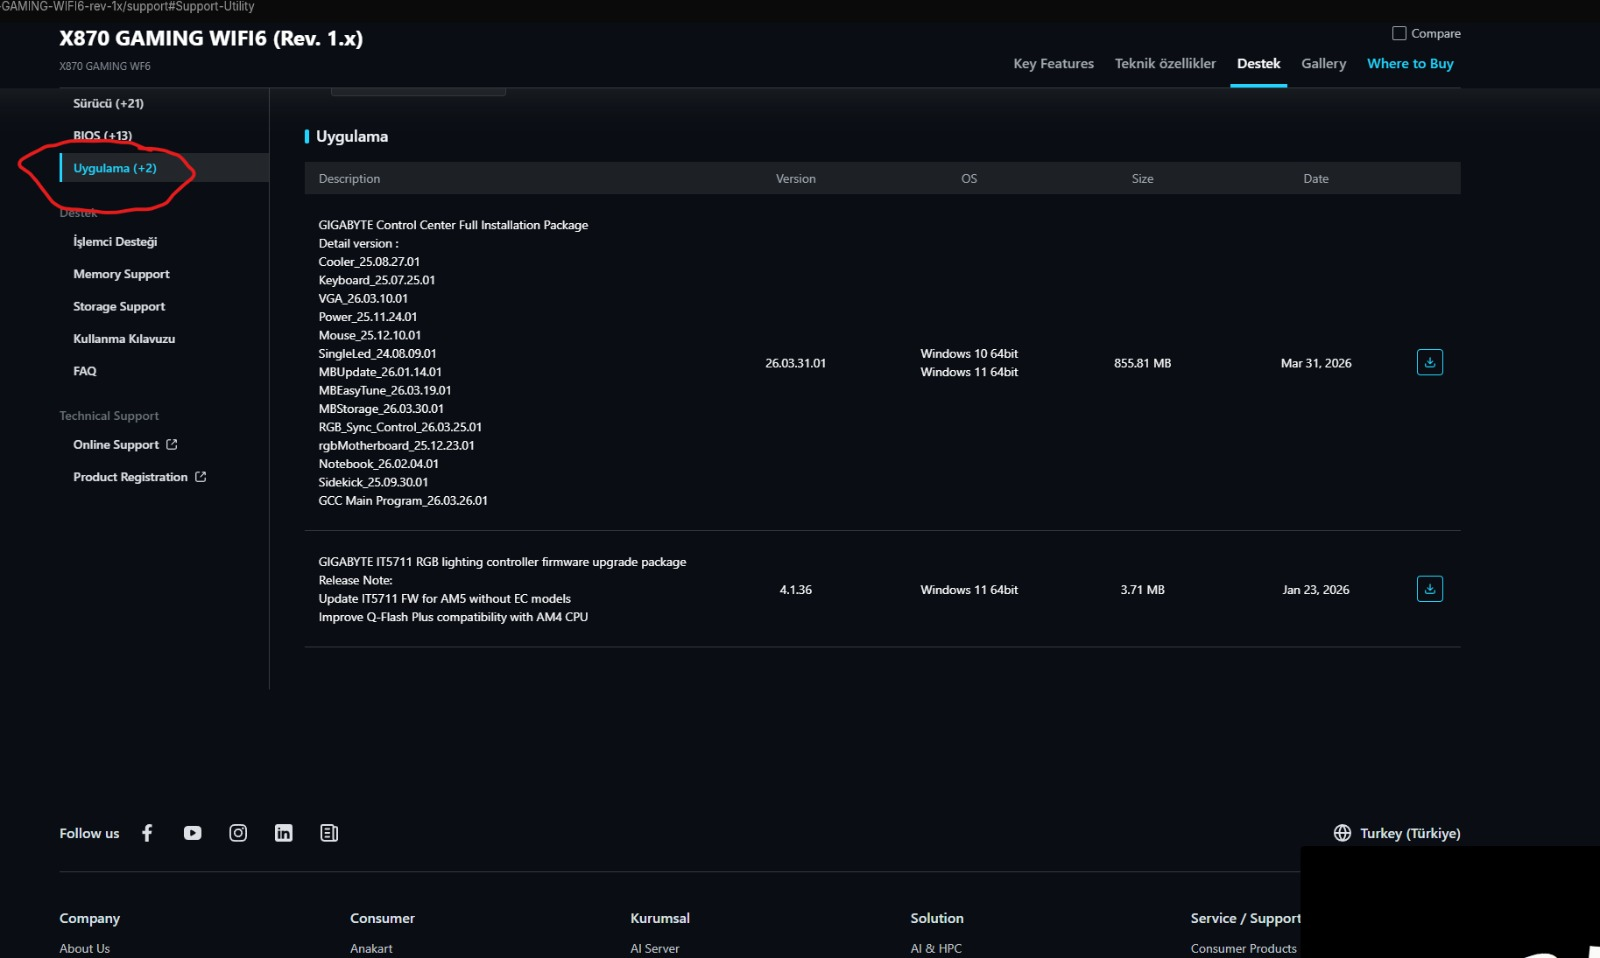Open İşlemci Desteği page
Viewport: 1600px width, 958px height.
click(115, 241)
